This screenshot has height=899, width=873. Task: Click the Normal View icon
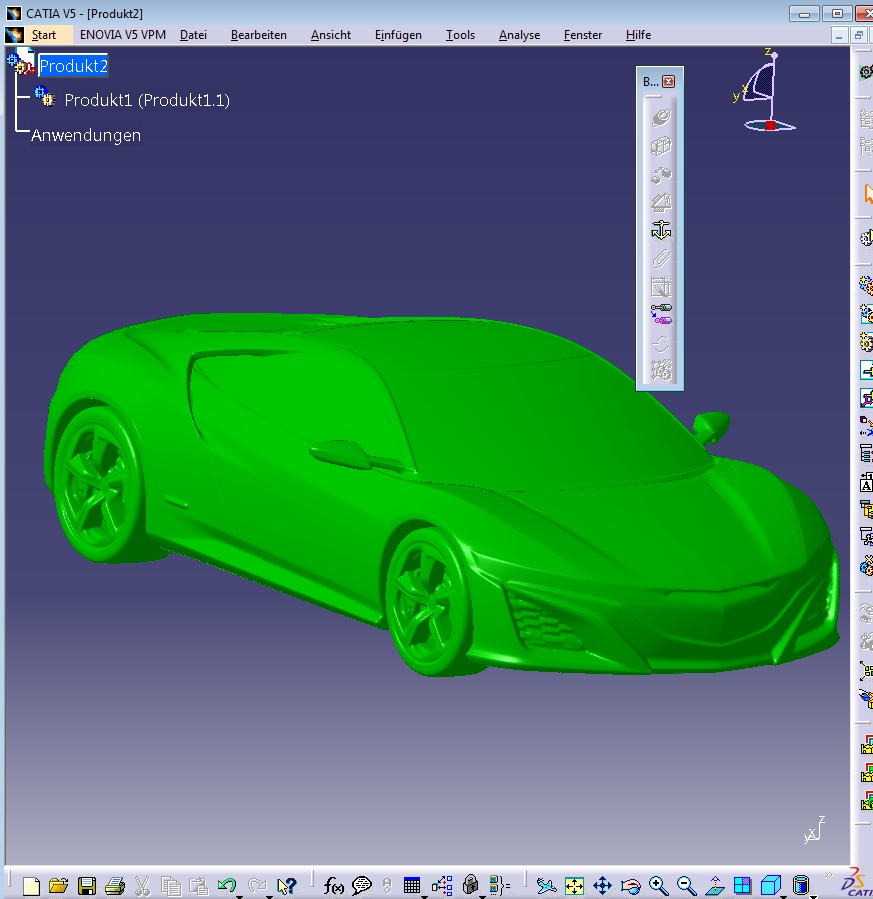[715, 886]
